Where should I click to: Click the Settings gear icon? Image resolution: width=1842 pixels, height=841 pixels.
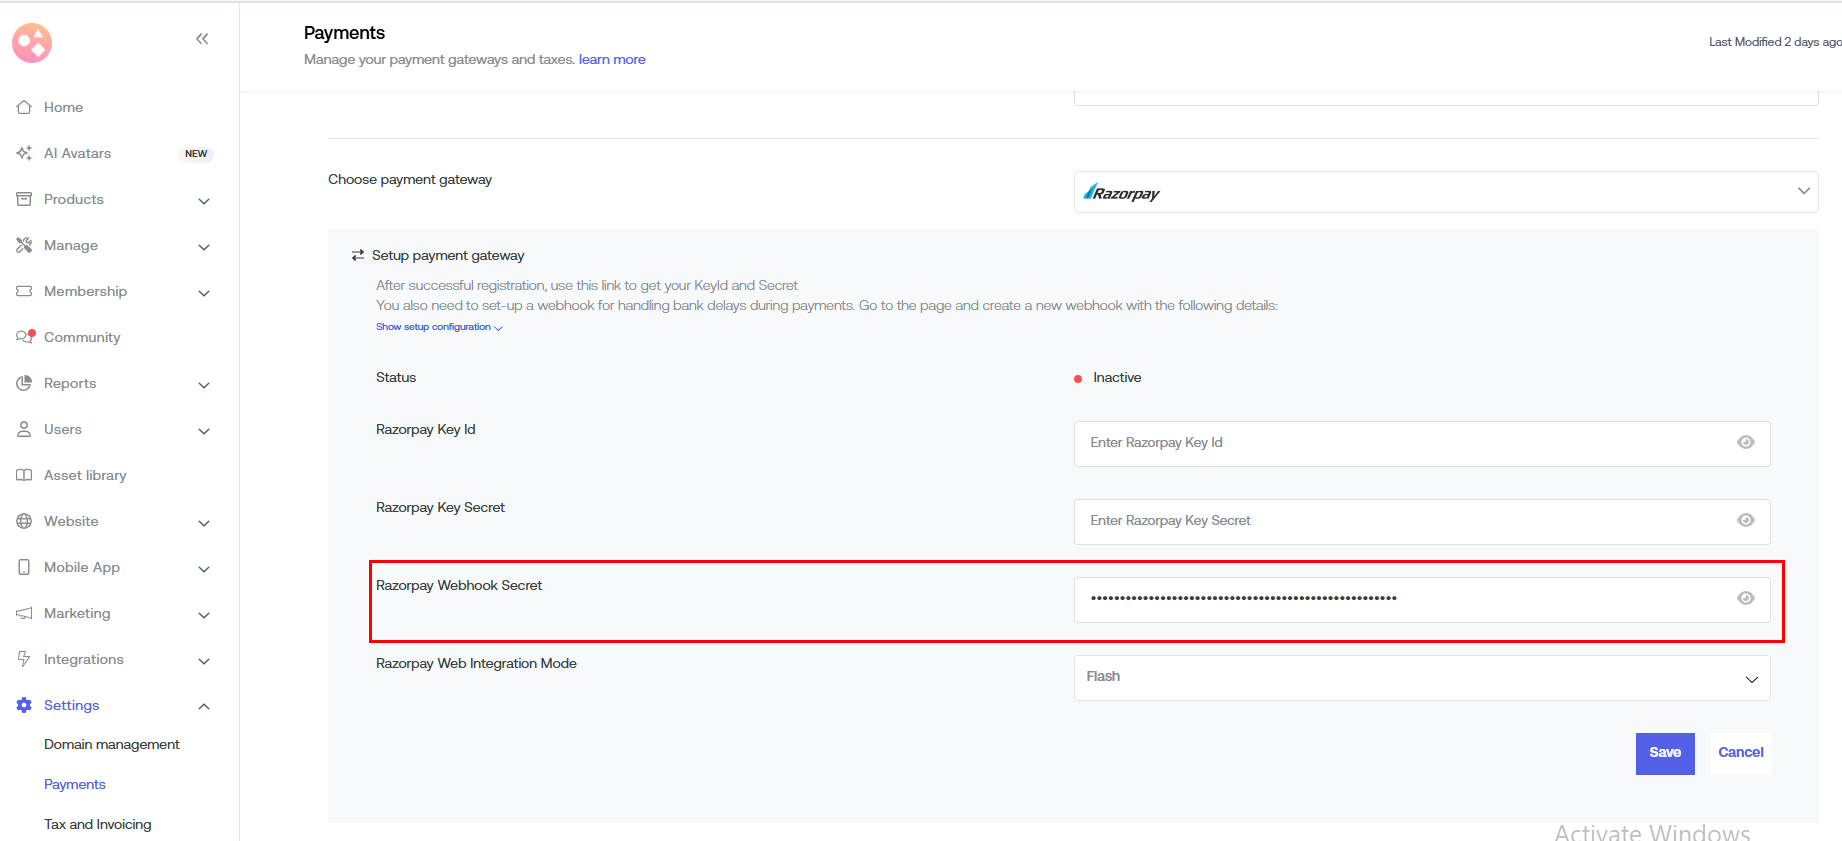24,705
